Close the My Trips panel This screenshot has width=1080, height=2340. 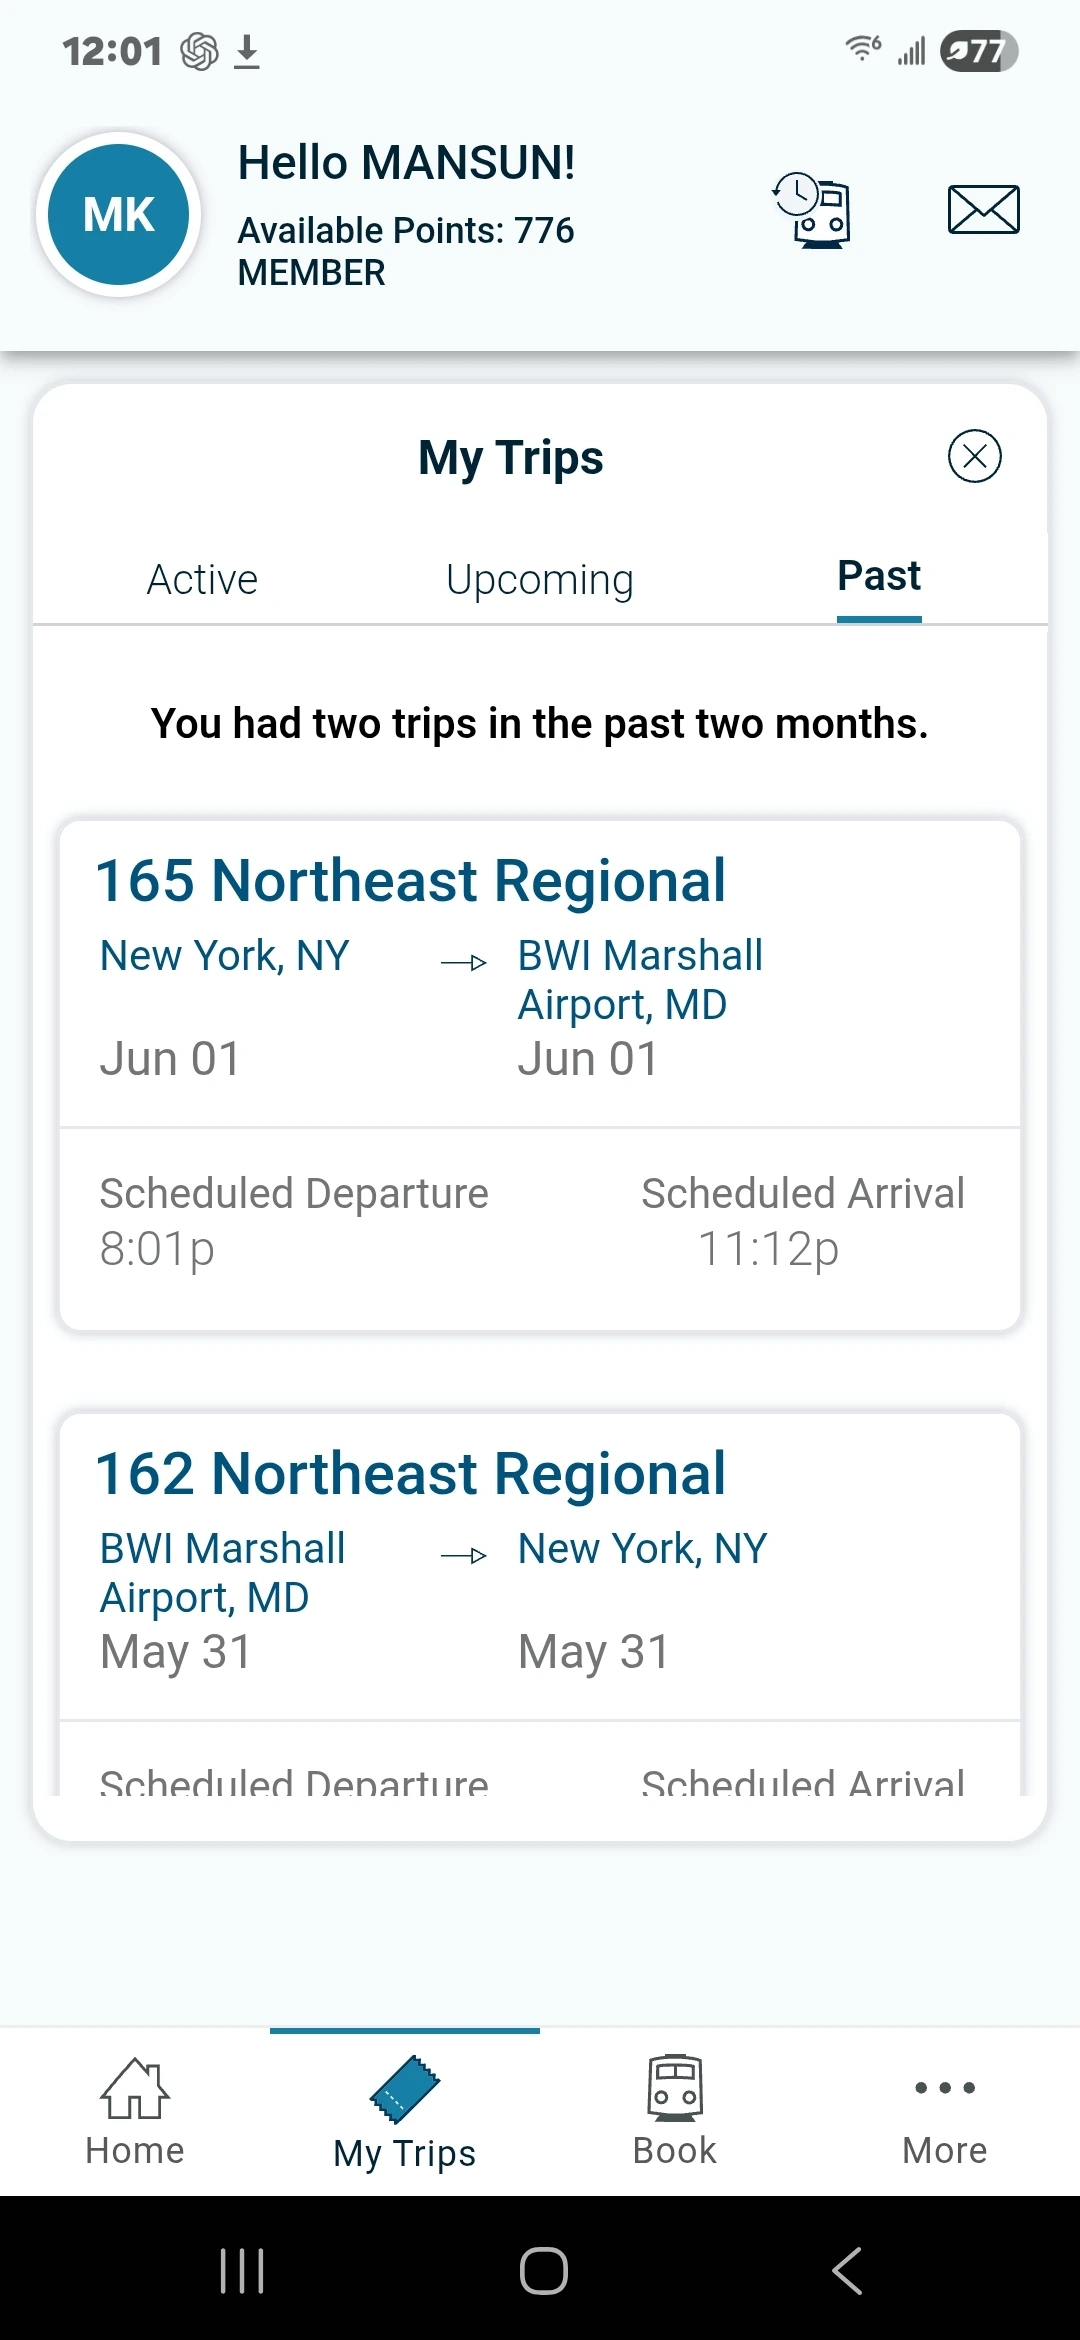tap(974, 457)
